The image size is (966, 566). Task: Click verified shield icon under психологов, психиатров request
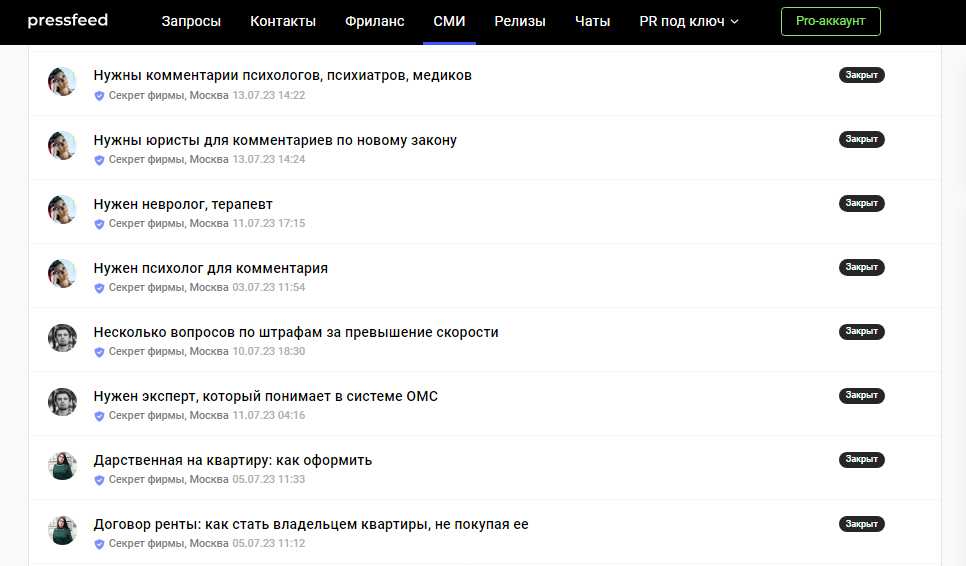coord(99,95)
